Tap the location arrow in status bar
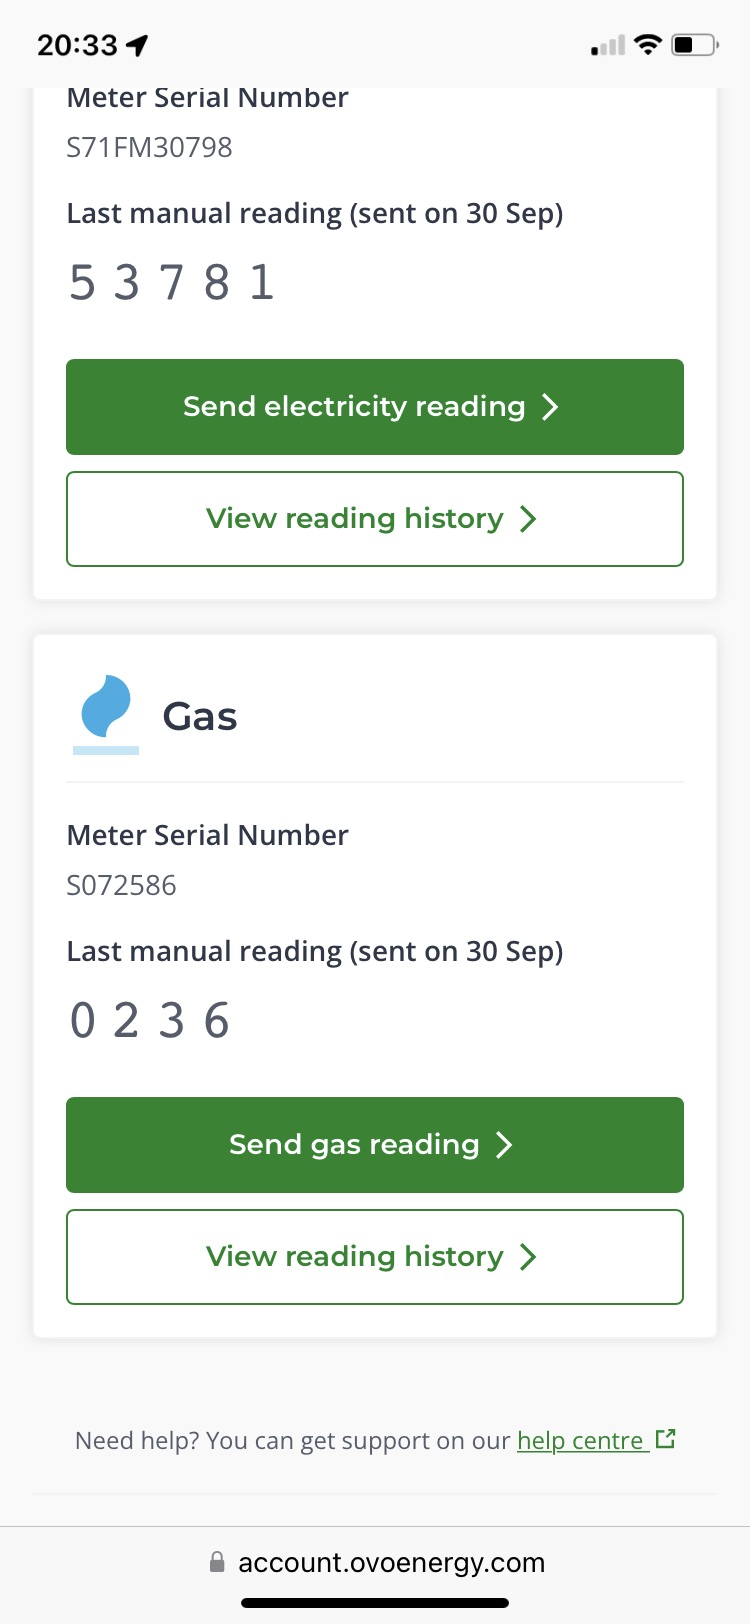The height and width of the screenshot is (1624, 750). click(x=137, y=45)
